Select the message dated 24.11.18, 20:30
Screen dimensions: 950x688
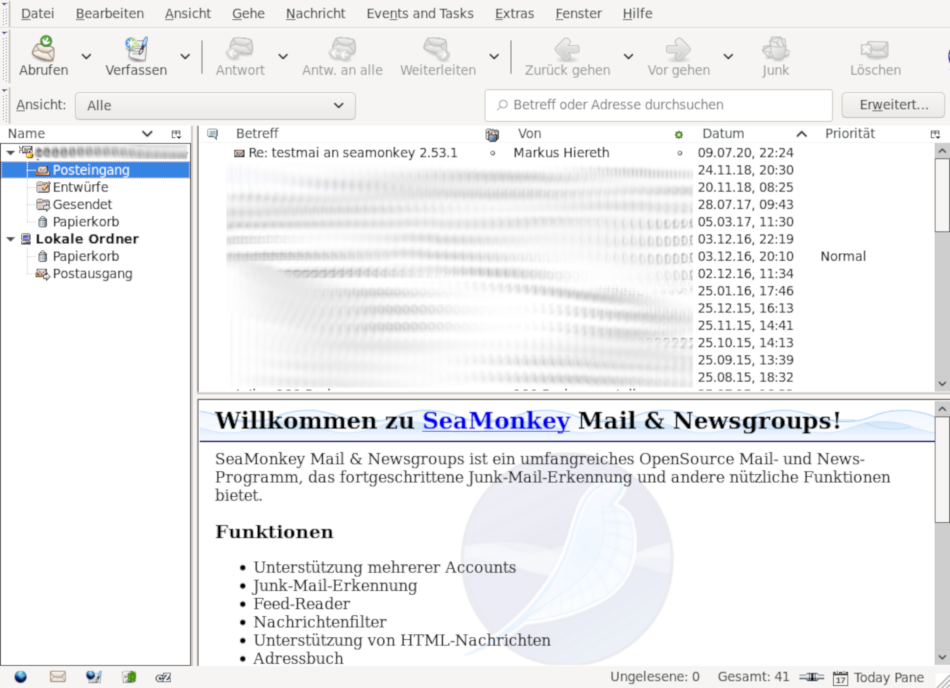(x=745, y=170)
